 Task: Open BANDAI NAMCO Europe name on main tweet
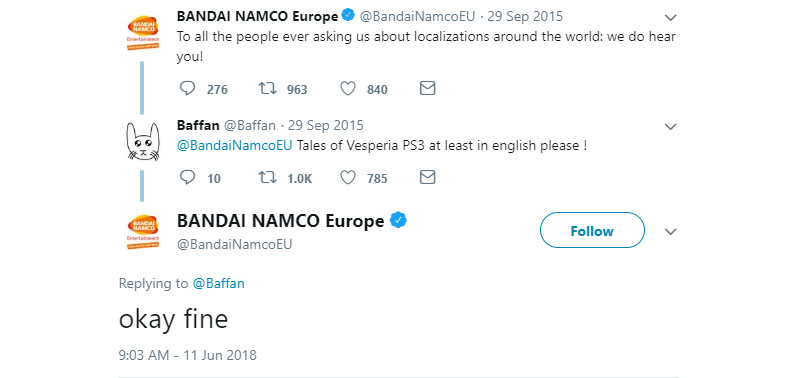[280, 221]
